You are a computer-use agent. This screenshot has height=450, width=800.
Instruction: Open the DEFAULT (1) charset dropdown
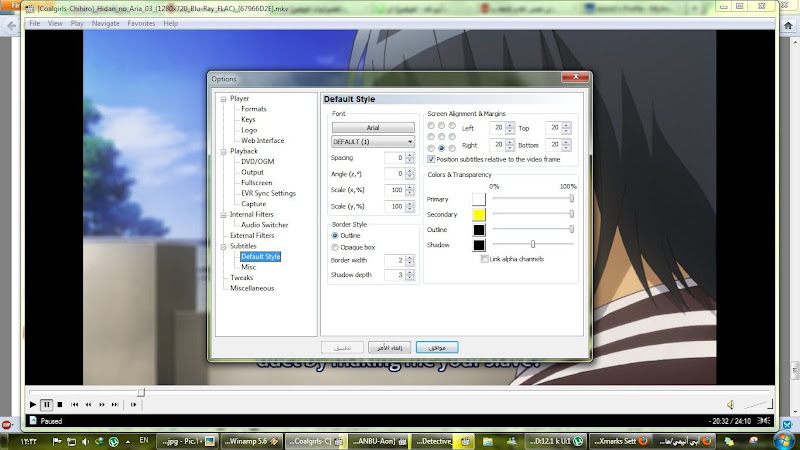point(373,142)
